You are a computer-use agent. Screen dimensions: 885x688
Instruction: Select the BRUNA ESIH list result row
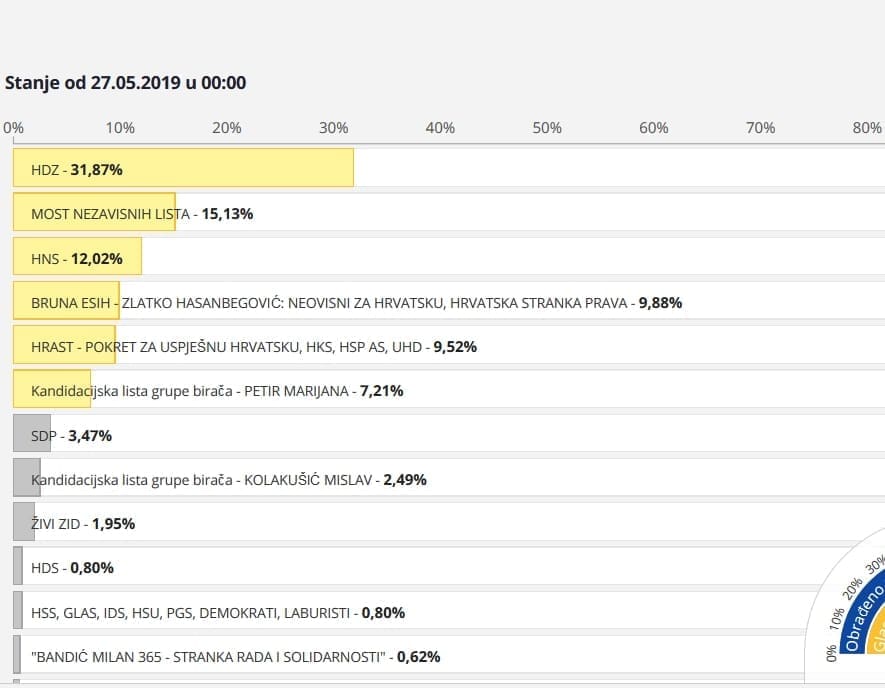tap(356, 302)
